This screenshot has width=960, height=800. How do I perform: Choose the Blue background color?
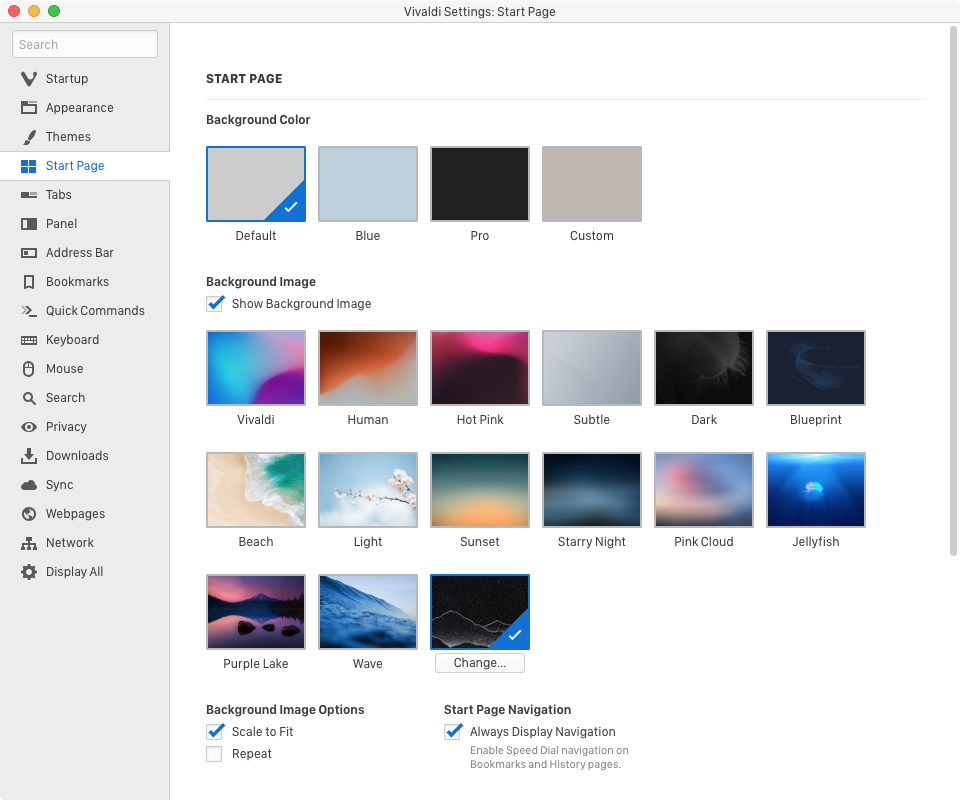click(368, 184)
